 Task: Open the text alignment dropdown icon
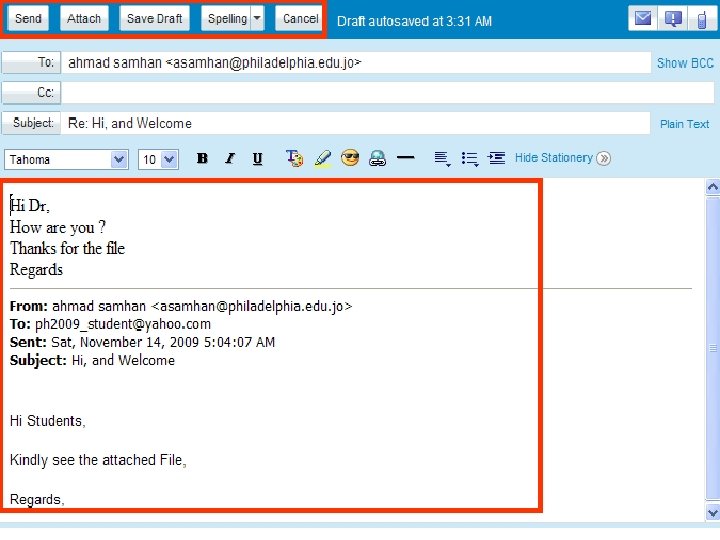tap(442, 159)
